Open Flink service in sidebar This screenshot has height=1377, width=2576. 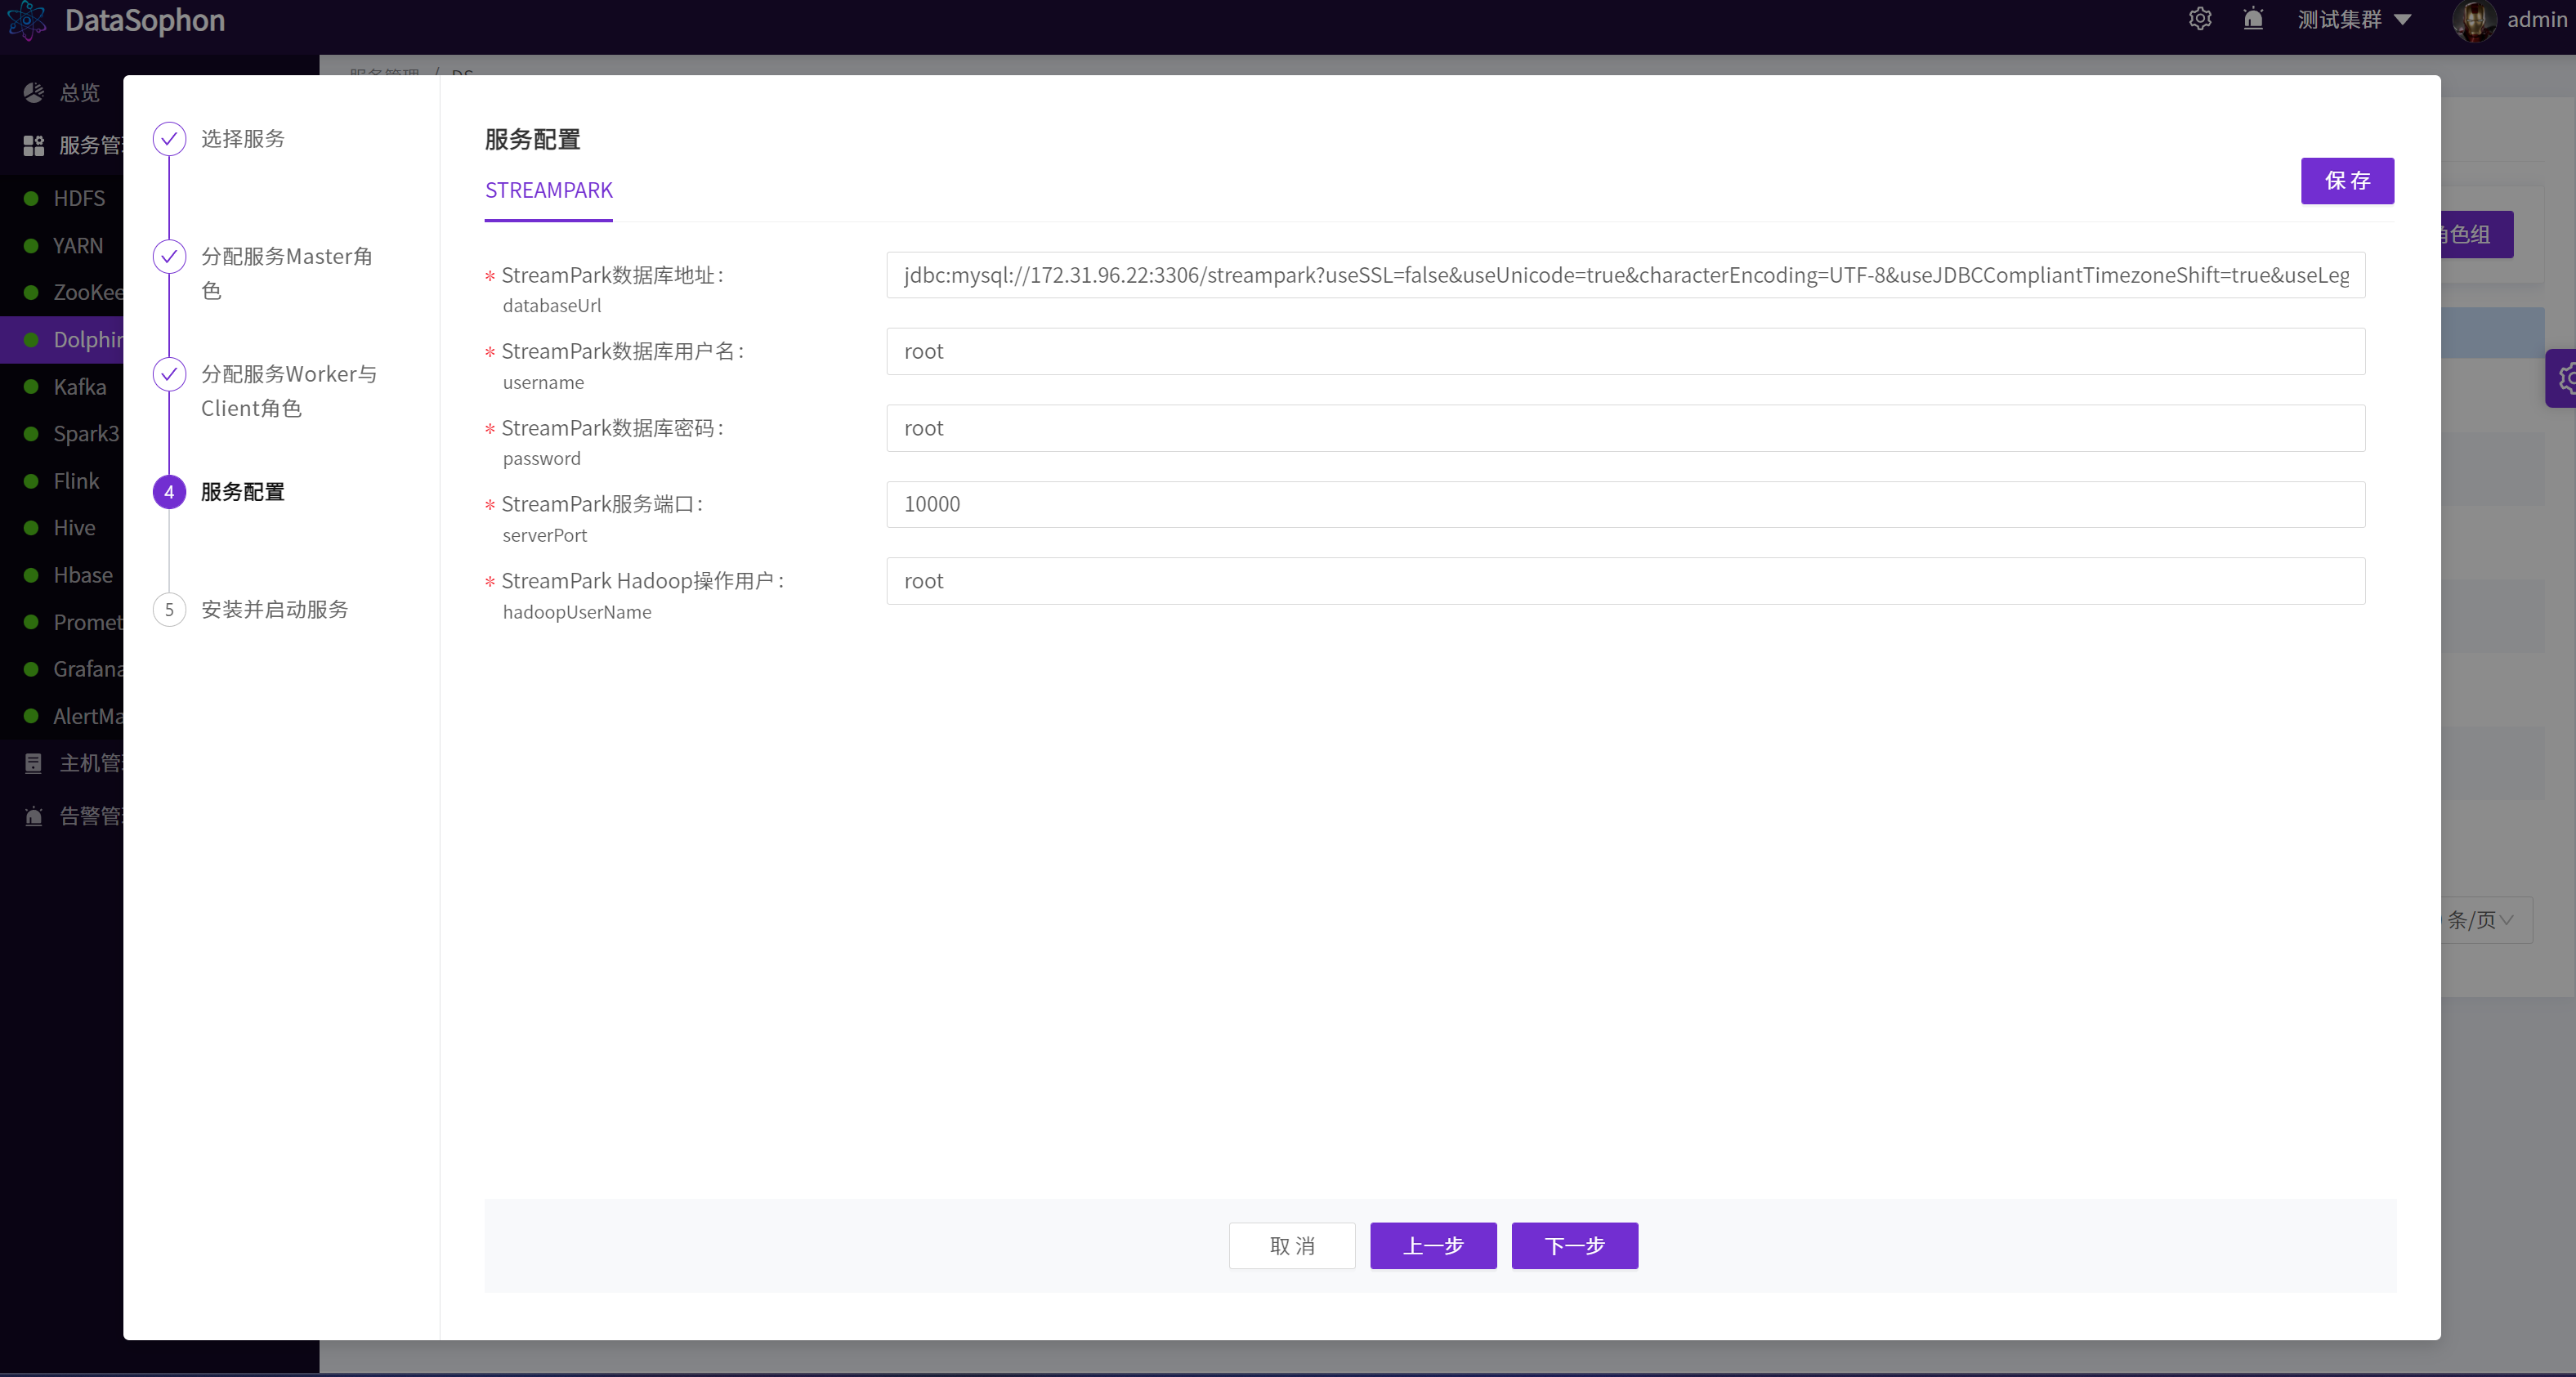click(x=76, y=481)
